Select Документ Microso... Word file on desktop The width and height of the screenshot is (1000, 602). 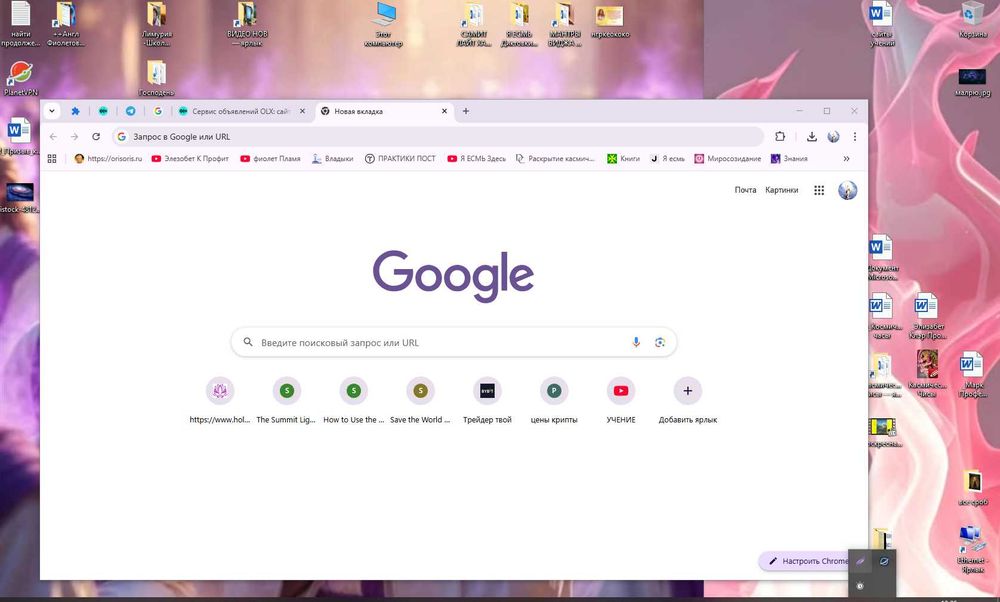click(x=882, y=258)
